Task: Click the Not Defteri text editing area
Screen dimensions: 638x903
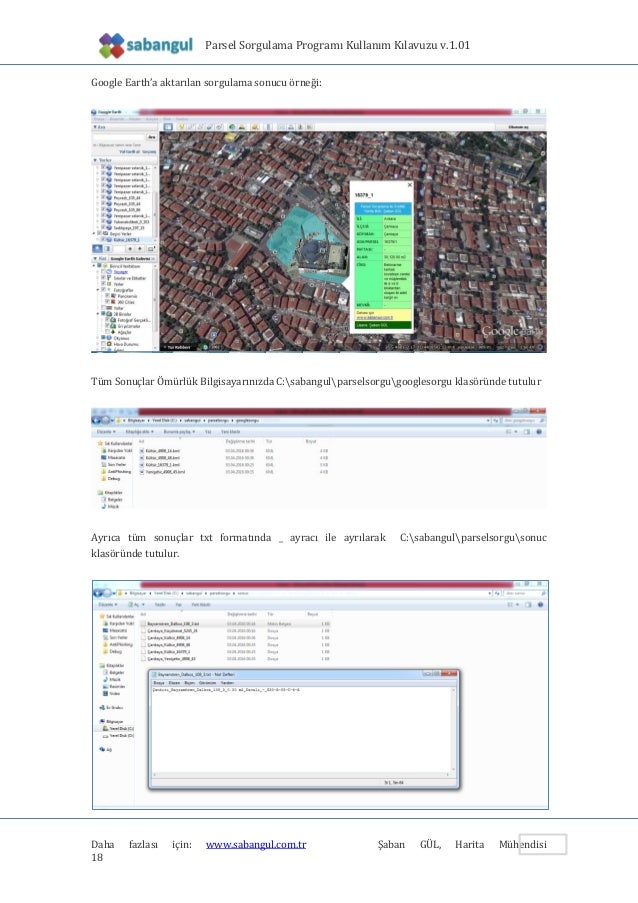Action: click(x=302, y=731)
